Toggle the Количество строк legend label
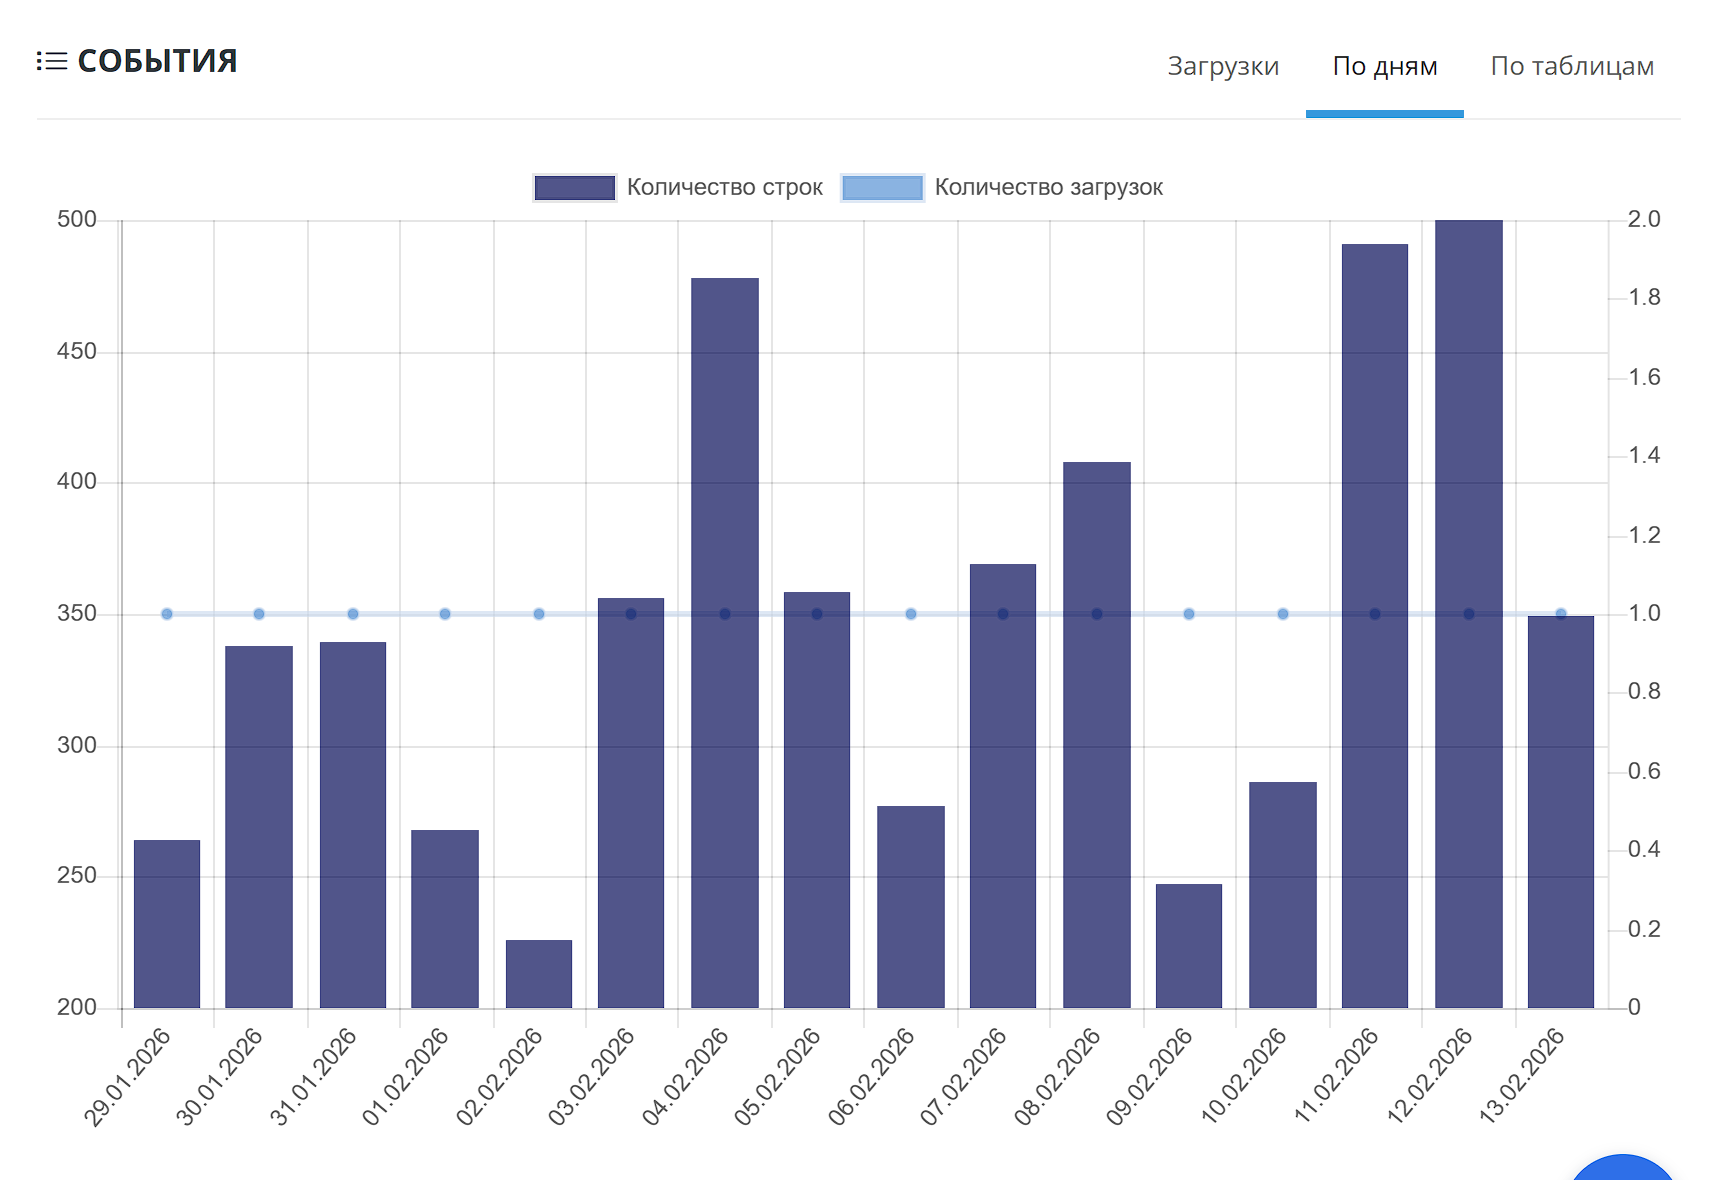Image resolution: width=1713 pixels, height=1180 pixels. click(x=725, y=188)
